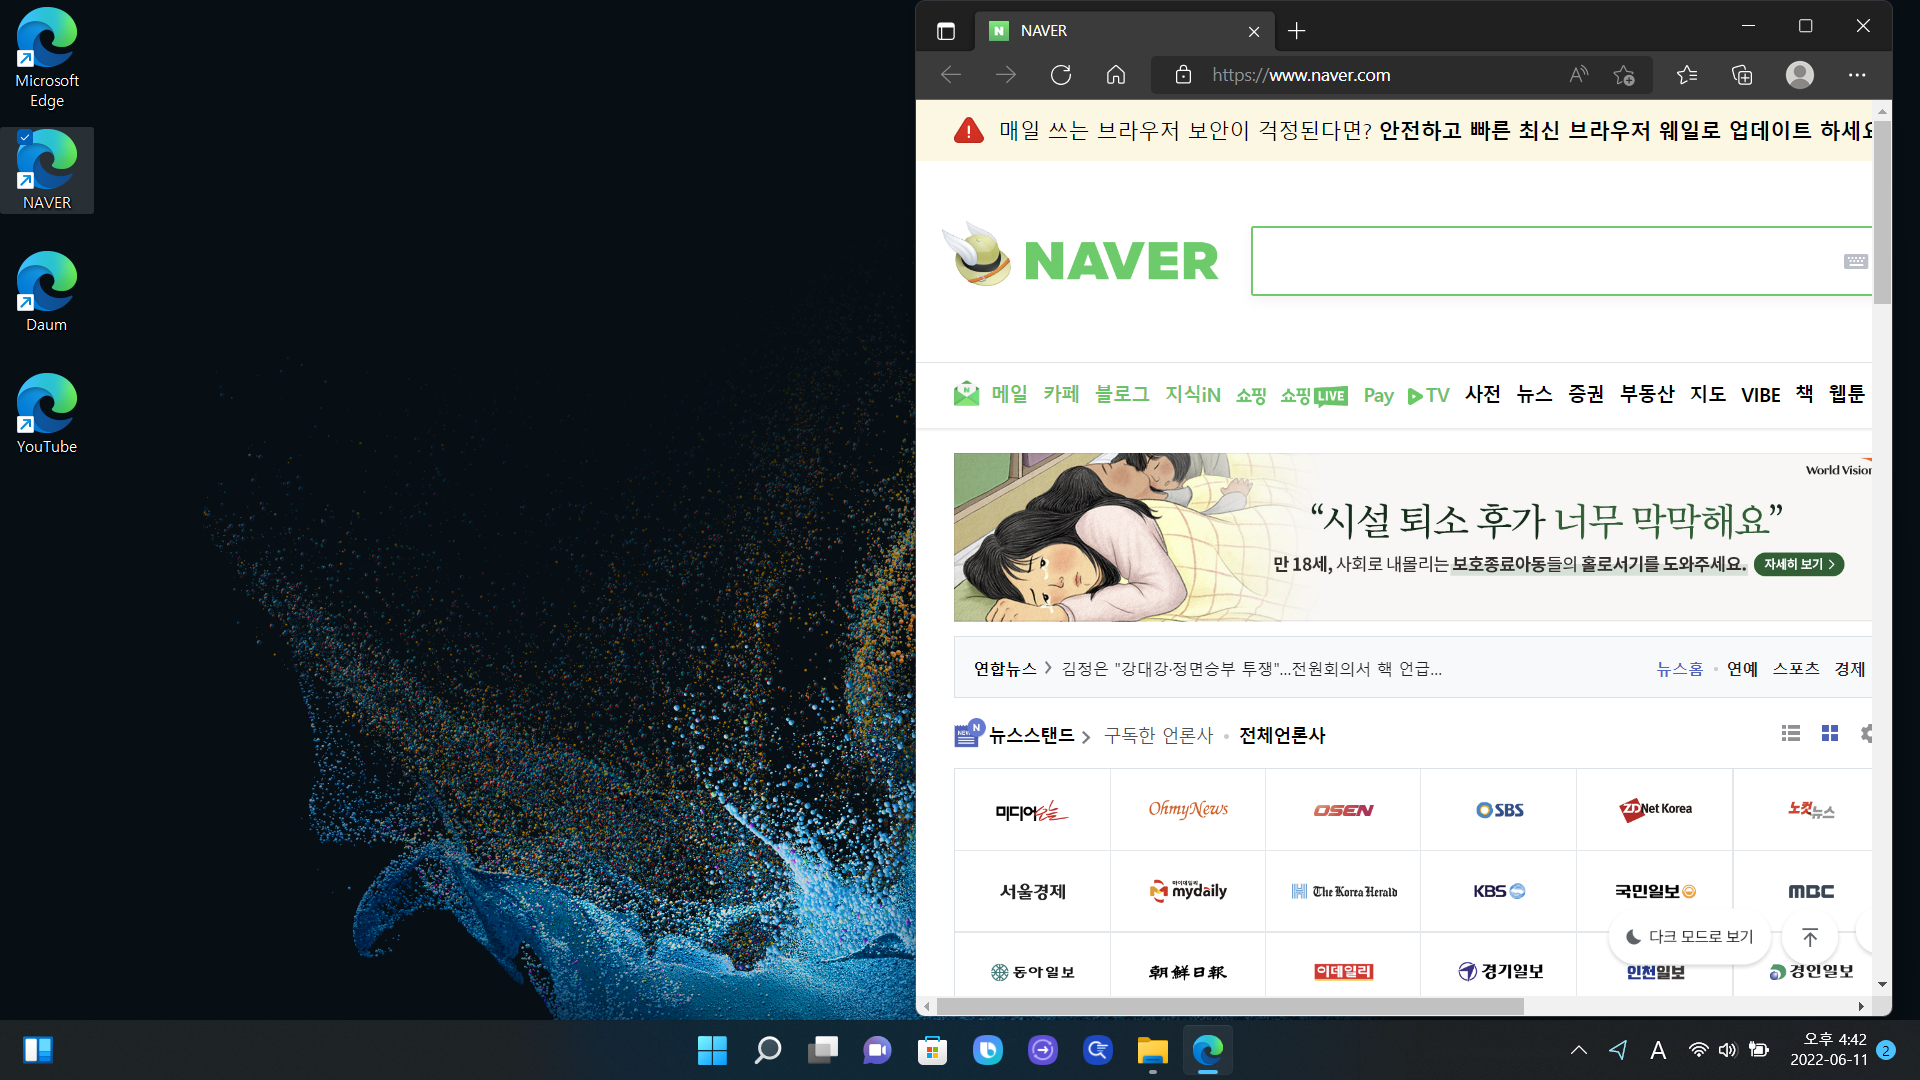This screenshot has width=1920, height=1080.
Task: Open the 뉴스홈 link
Action: tap(1679, 669)
